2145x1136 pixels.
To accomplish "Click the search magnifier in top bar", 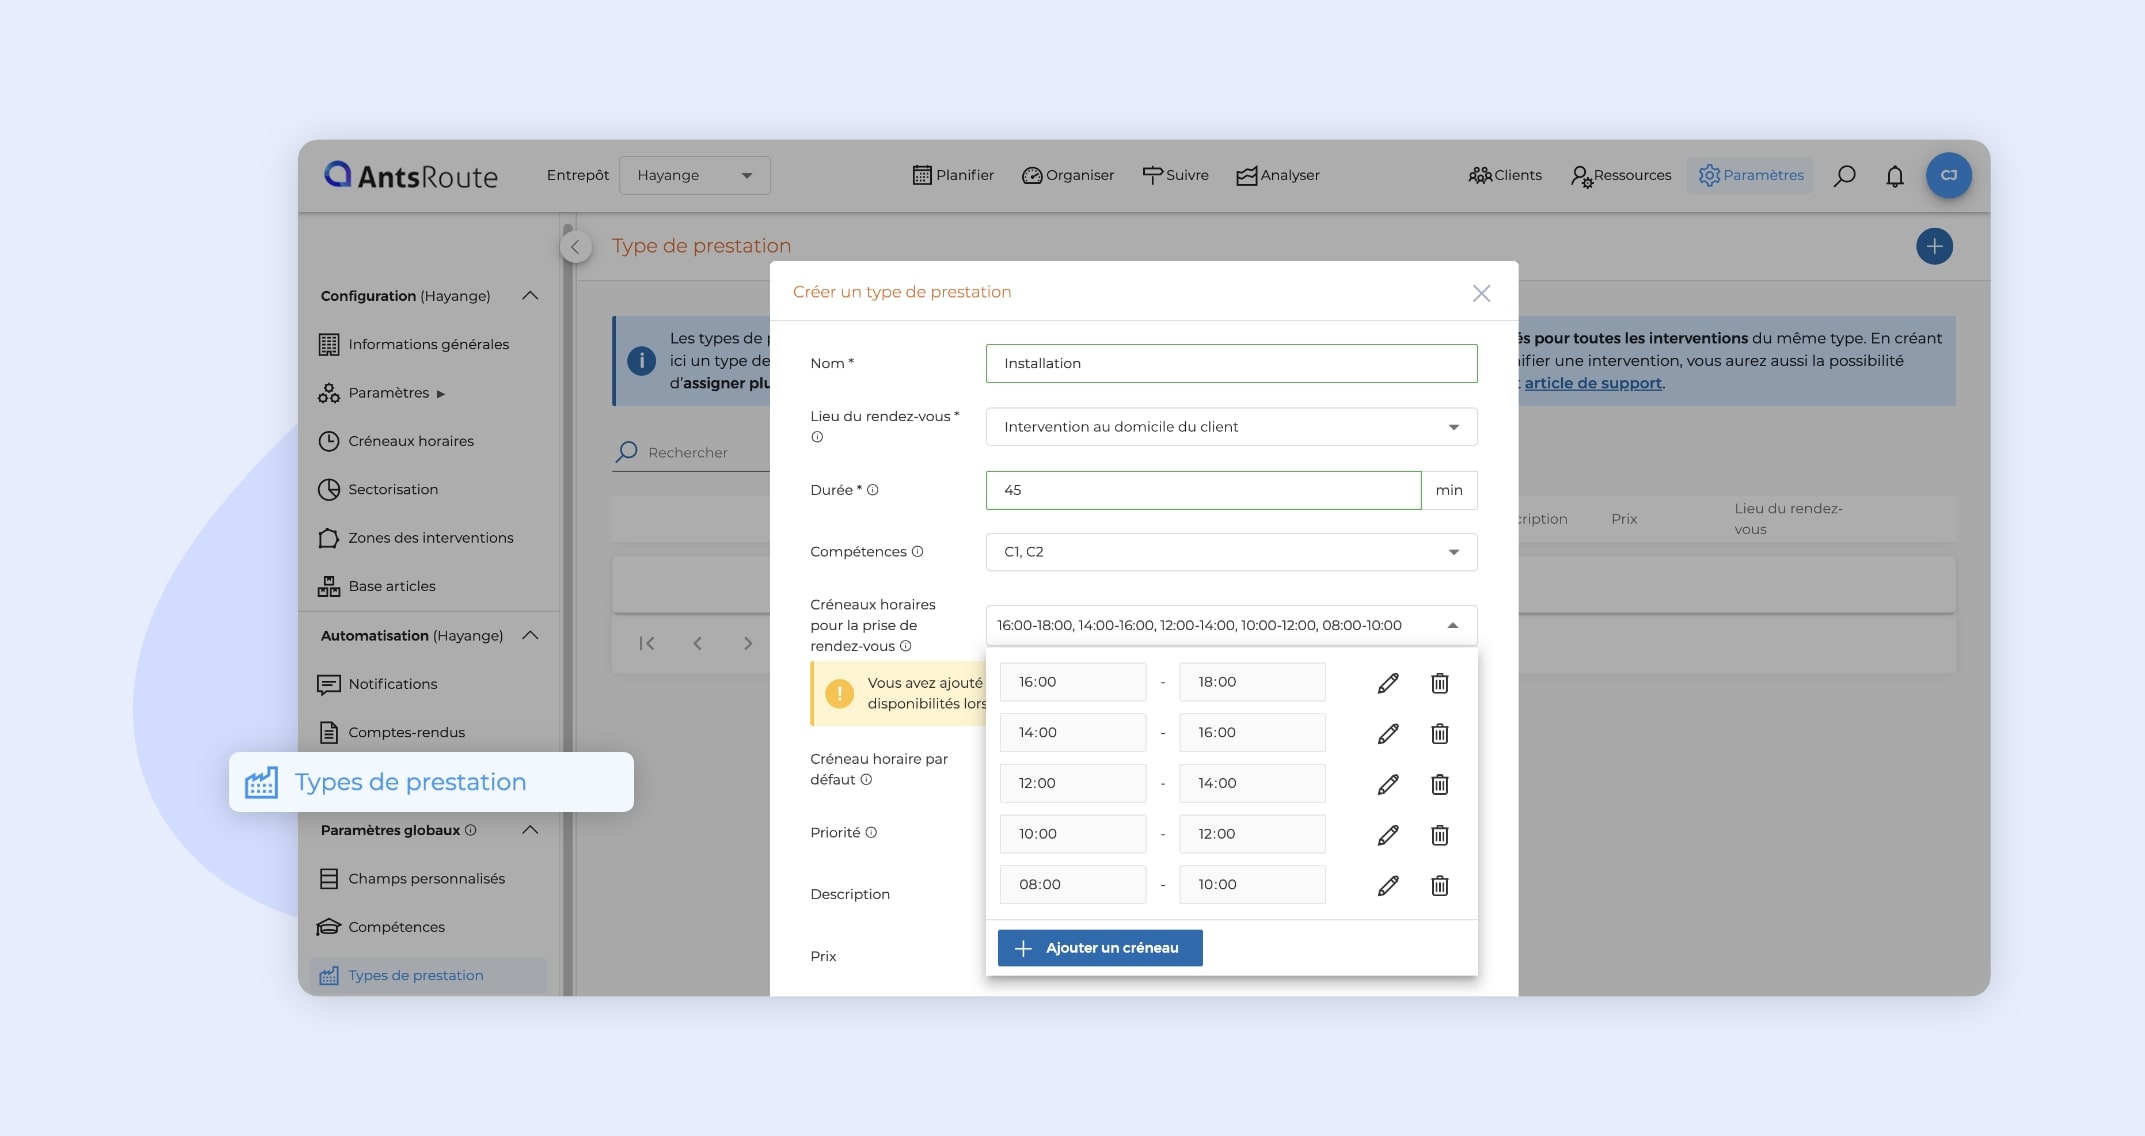I will coord(1844,176).
